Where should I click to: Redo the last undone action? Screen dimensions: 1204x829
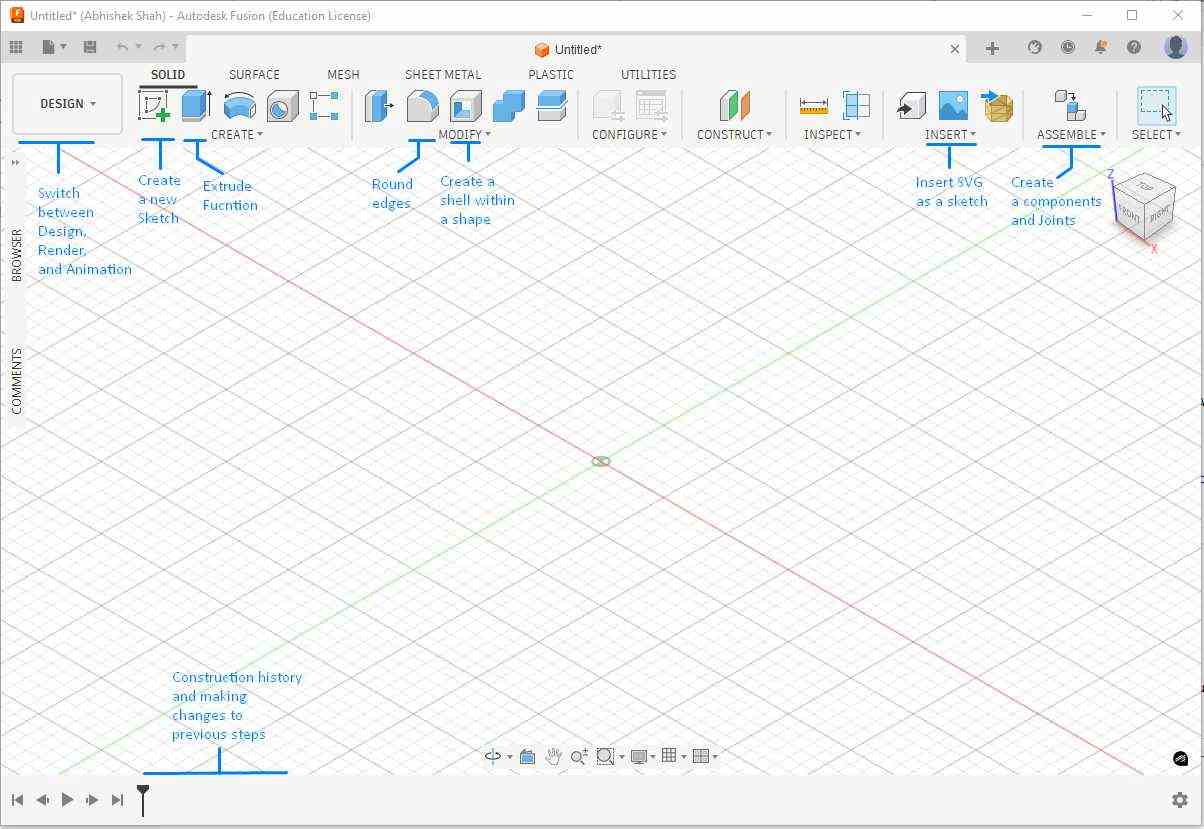(x=159, y=47)
